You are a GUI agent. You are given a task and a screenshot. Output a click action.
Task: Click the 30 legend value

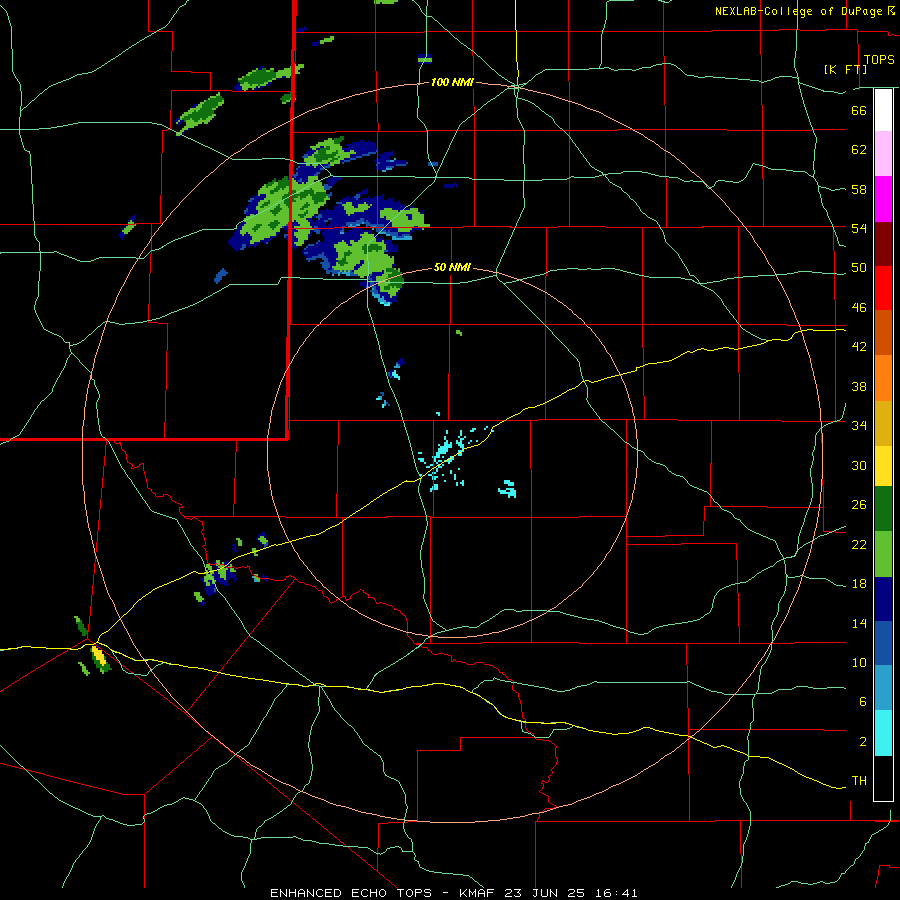[859, 465]
